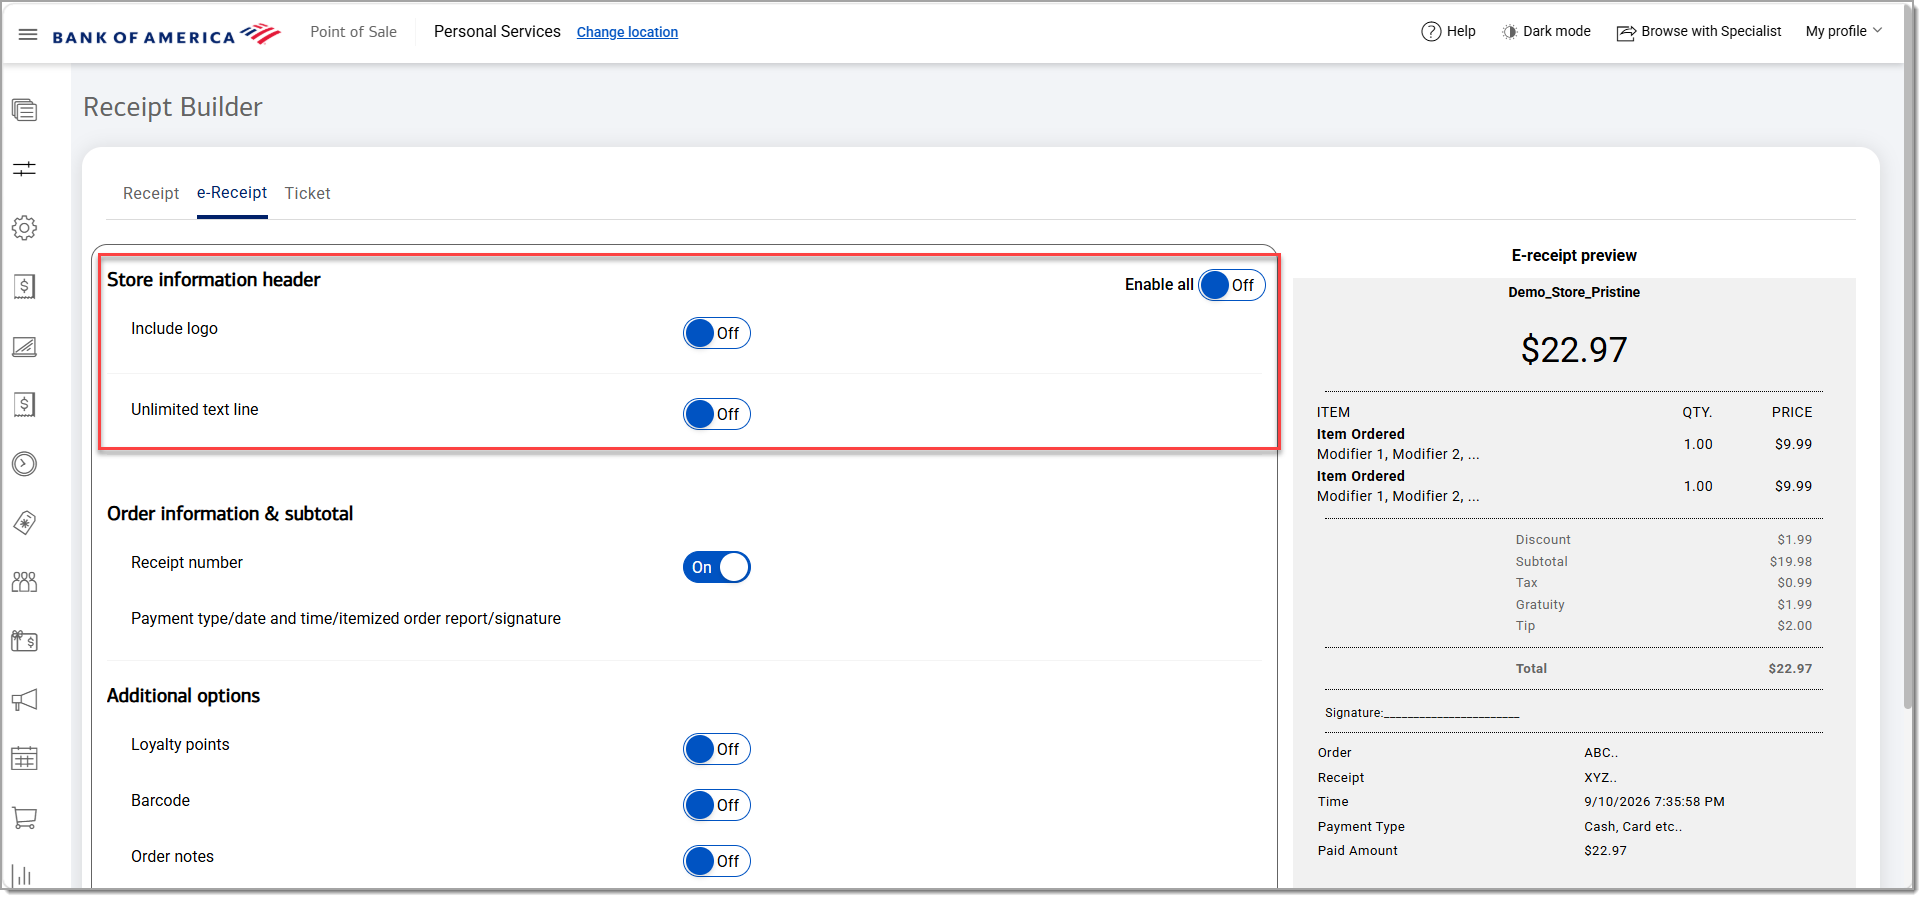Open the gear settings sidebar icon
Image resolution: width=1924 pixels, height=900 pixels.
(x=25, y=228)
